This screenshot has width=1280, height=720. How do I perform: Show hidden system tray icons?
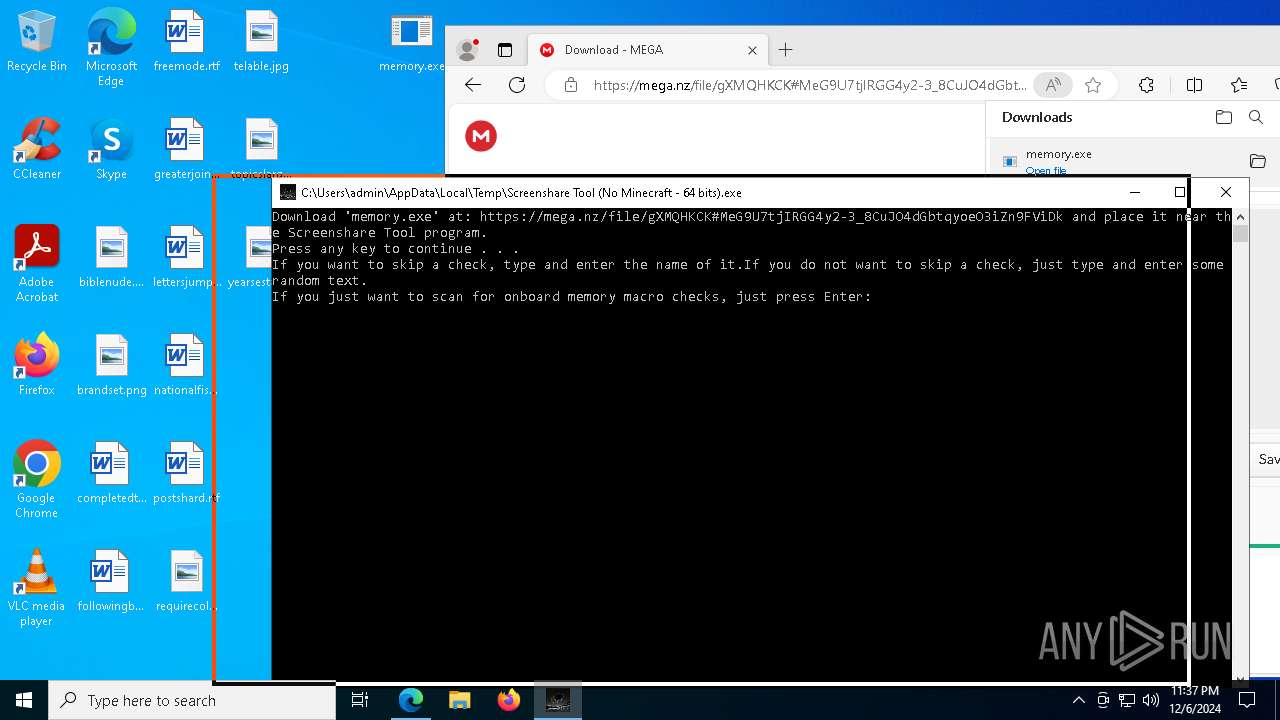1078,700
